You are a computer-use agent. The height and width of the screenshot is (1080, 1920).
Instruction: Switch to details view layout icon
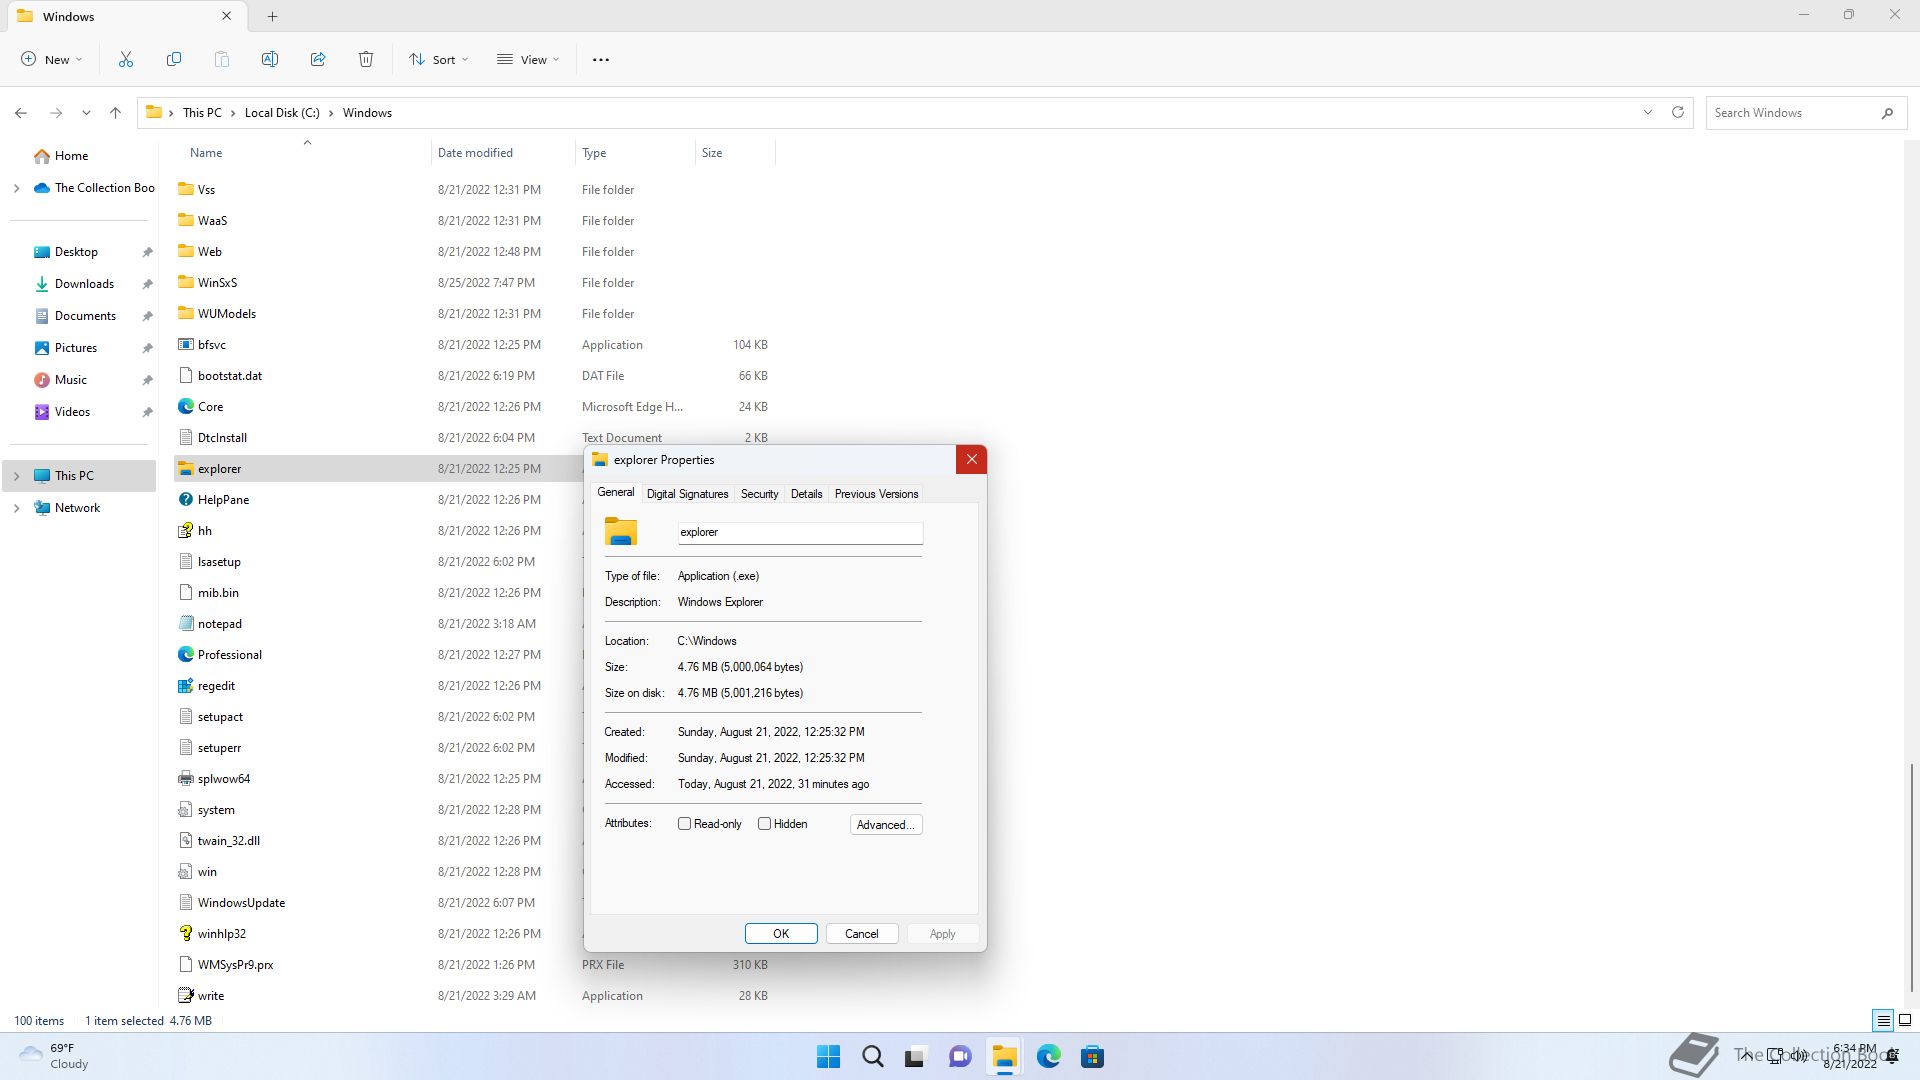click(1883, 1021)
